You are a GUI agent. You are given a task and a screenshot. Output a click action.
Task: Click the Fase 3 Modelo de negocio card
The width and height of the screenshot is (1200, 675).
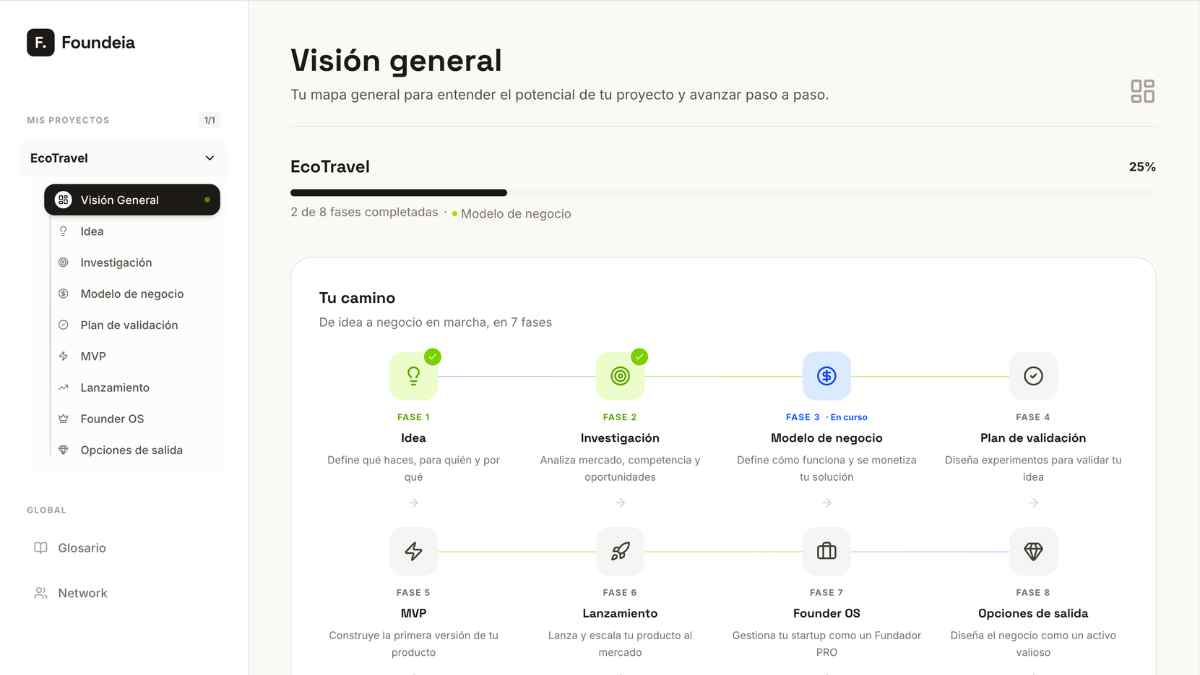(x=827, y=420)
